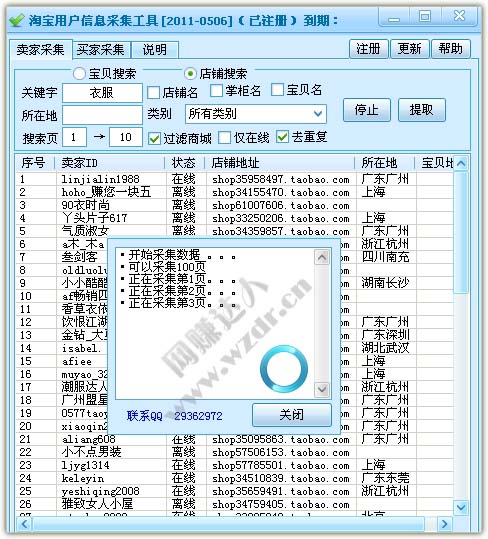Click the 广东深圳 location cell
488x539 pixels.
pos(385,335)
